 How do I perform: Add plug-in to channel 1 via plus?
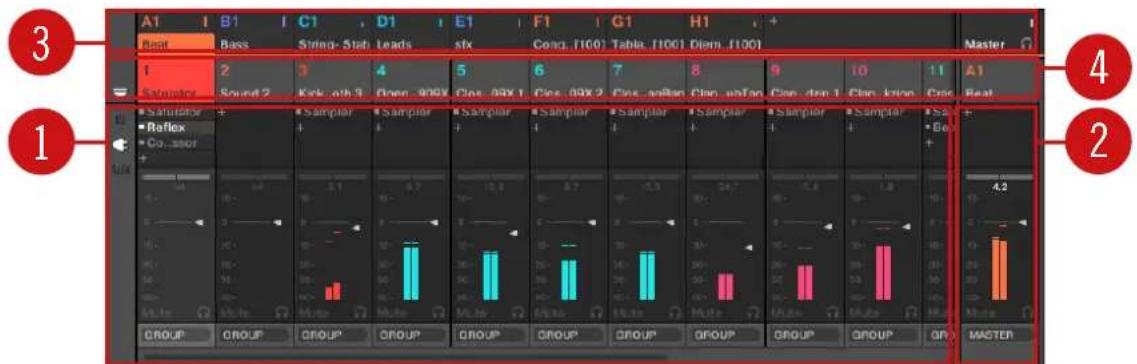point(143,157)
